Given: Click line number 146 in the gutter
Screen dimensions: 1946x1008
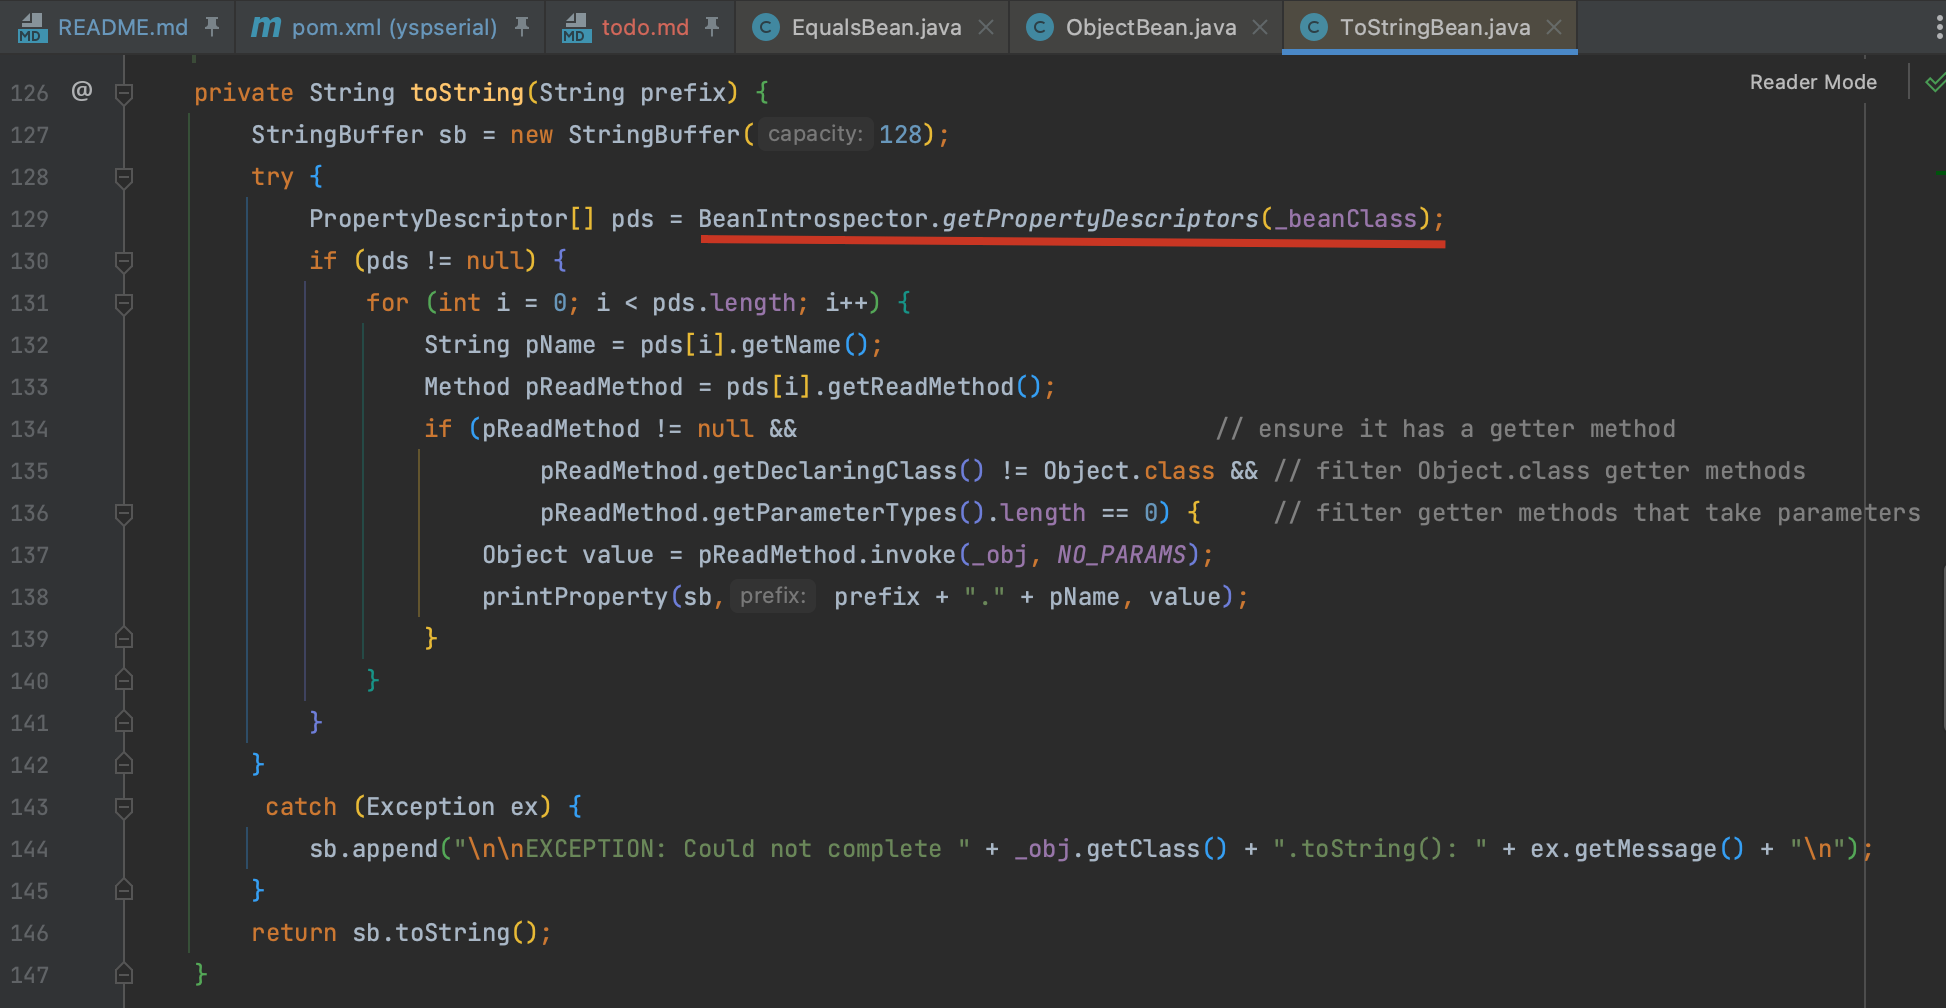Looking at the screenshot, I should point(29,933).
